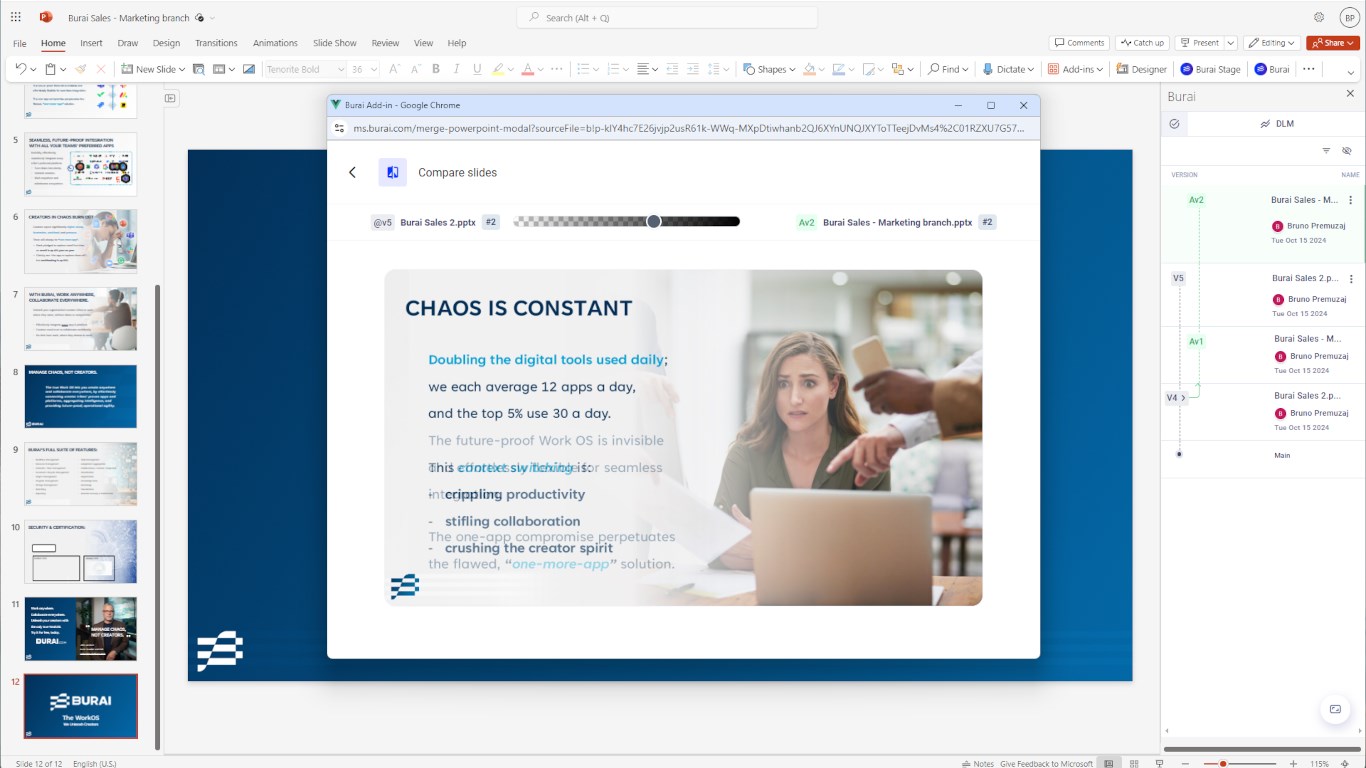Switch to the Insert tab
The height and width of the screenshot is (768, 1366).
coord(91,43)
